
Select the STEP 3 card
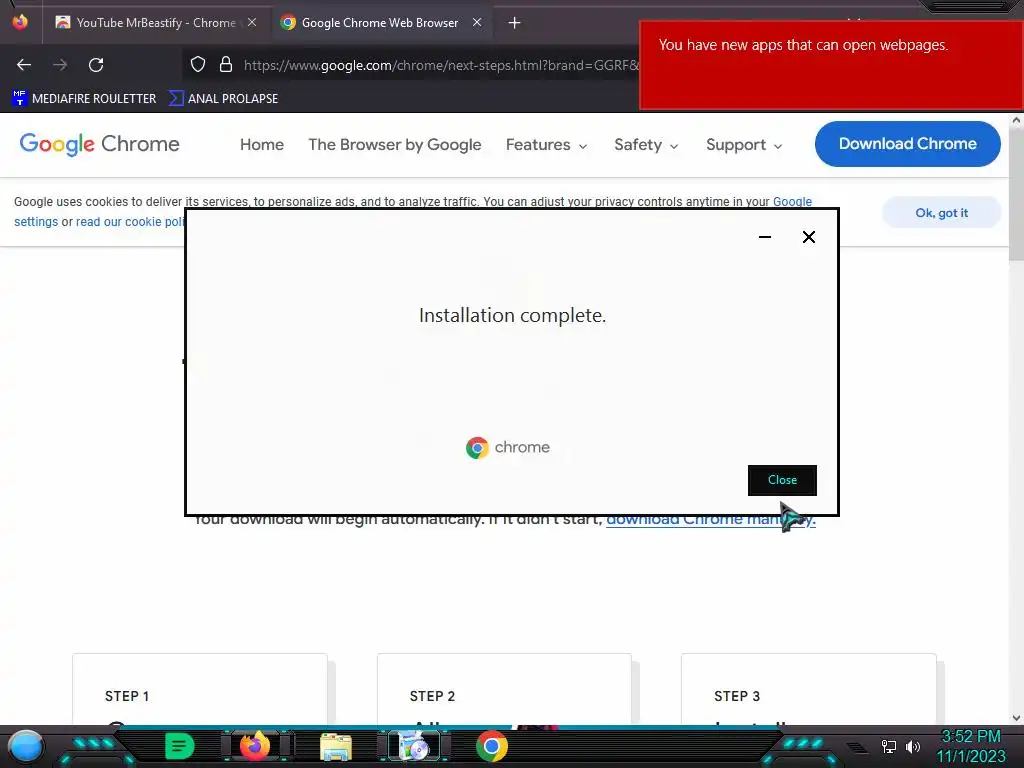click(808, 689)
